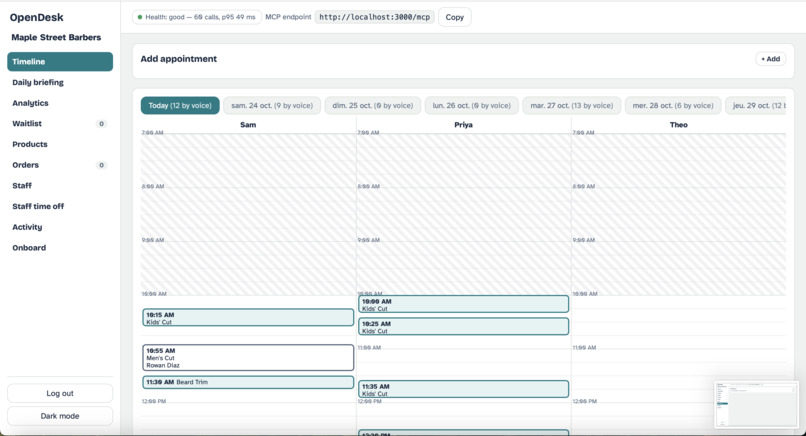806x436 pixels.
Task: Click the Priya column header
Action: pyautogui.click(x=463, y=124)
